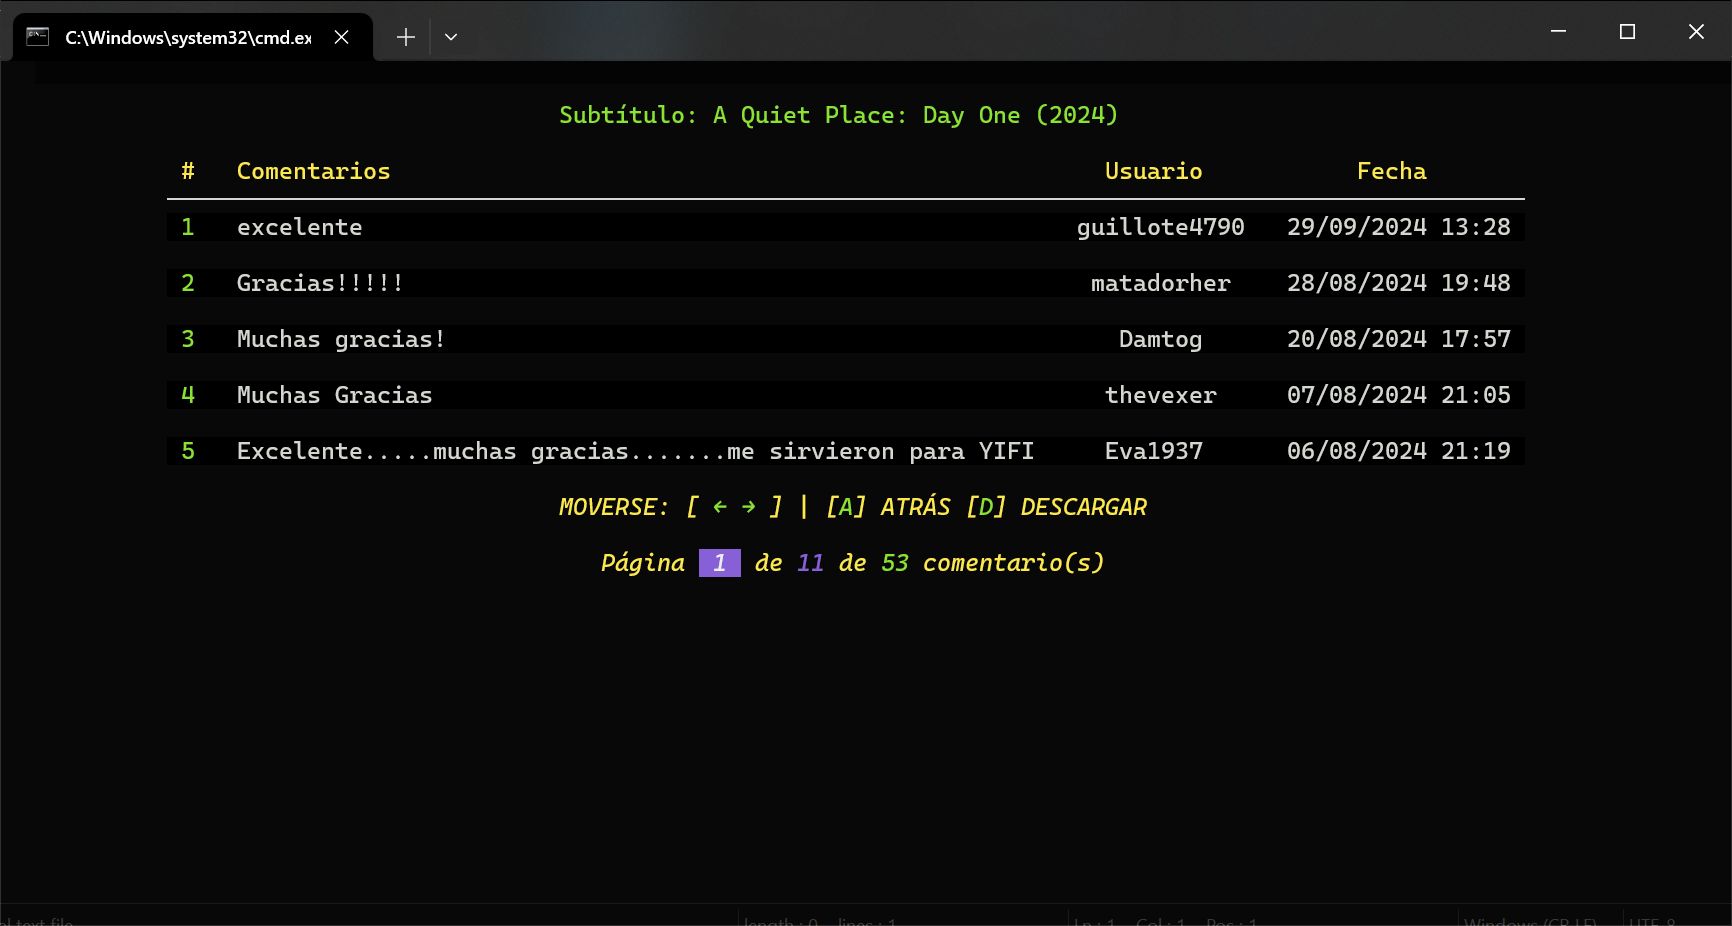Click date 06/08/2024 21:19
The height and width of the screenshot is (926, 1732).
(1398, 451)
